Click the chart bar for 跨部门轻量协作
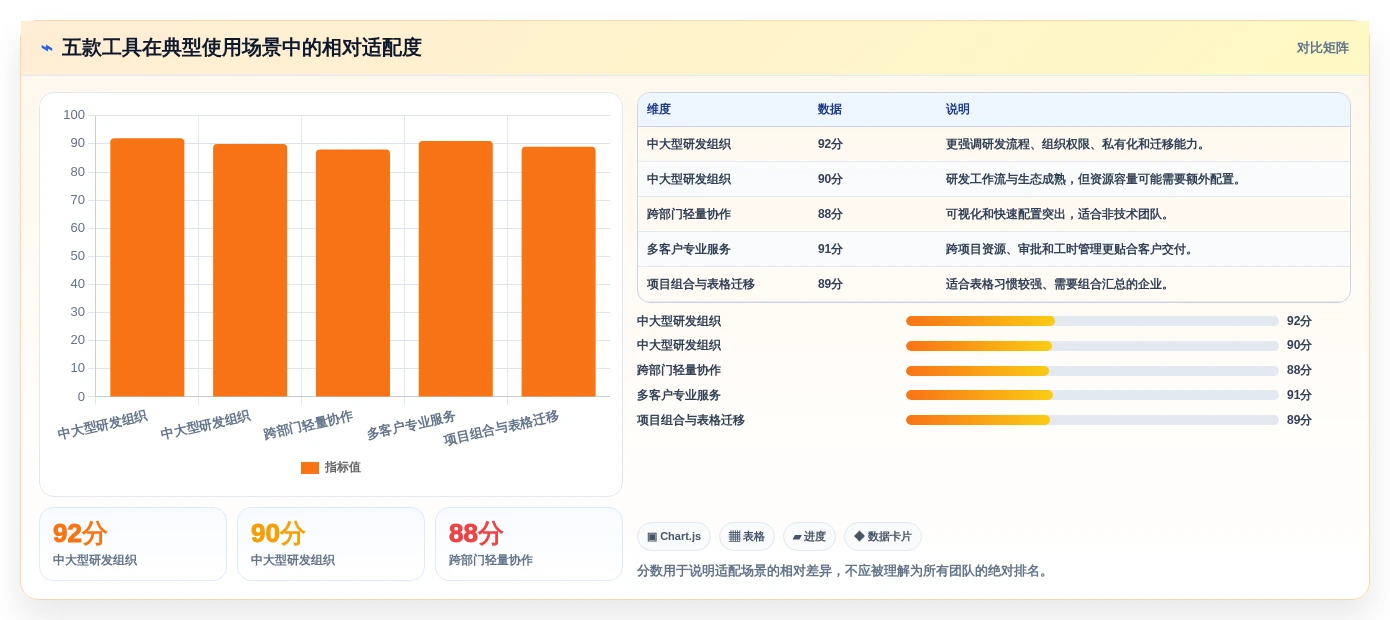The height and width of the screenshot is (620, 1390). coord(353,273)
